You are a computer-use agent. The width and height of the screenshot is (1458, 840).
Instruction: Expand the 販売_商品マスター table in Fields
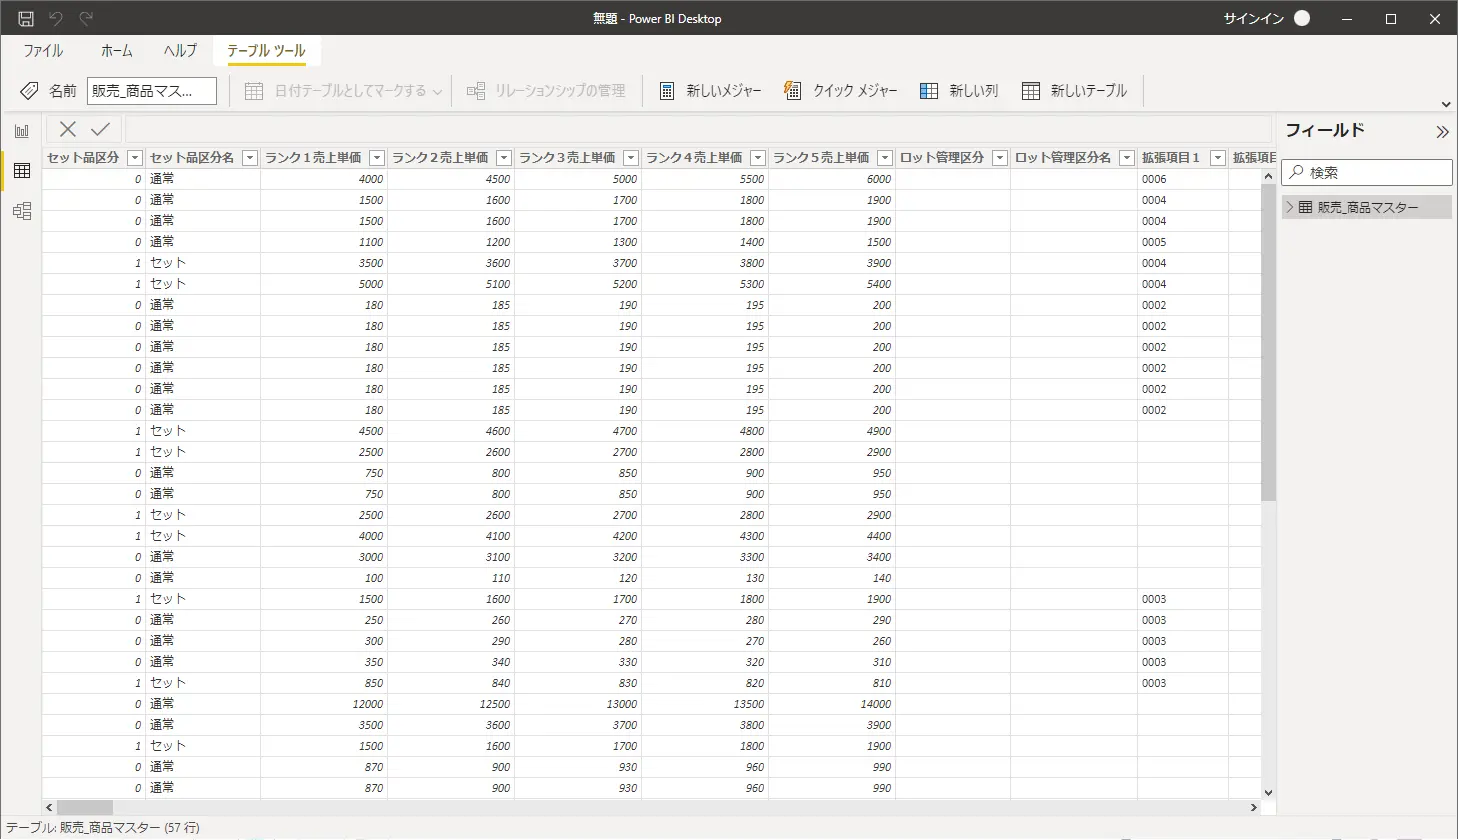(x=1290, y=207)
